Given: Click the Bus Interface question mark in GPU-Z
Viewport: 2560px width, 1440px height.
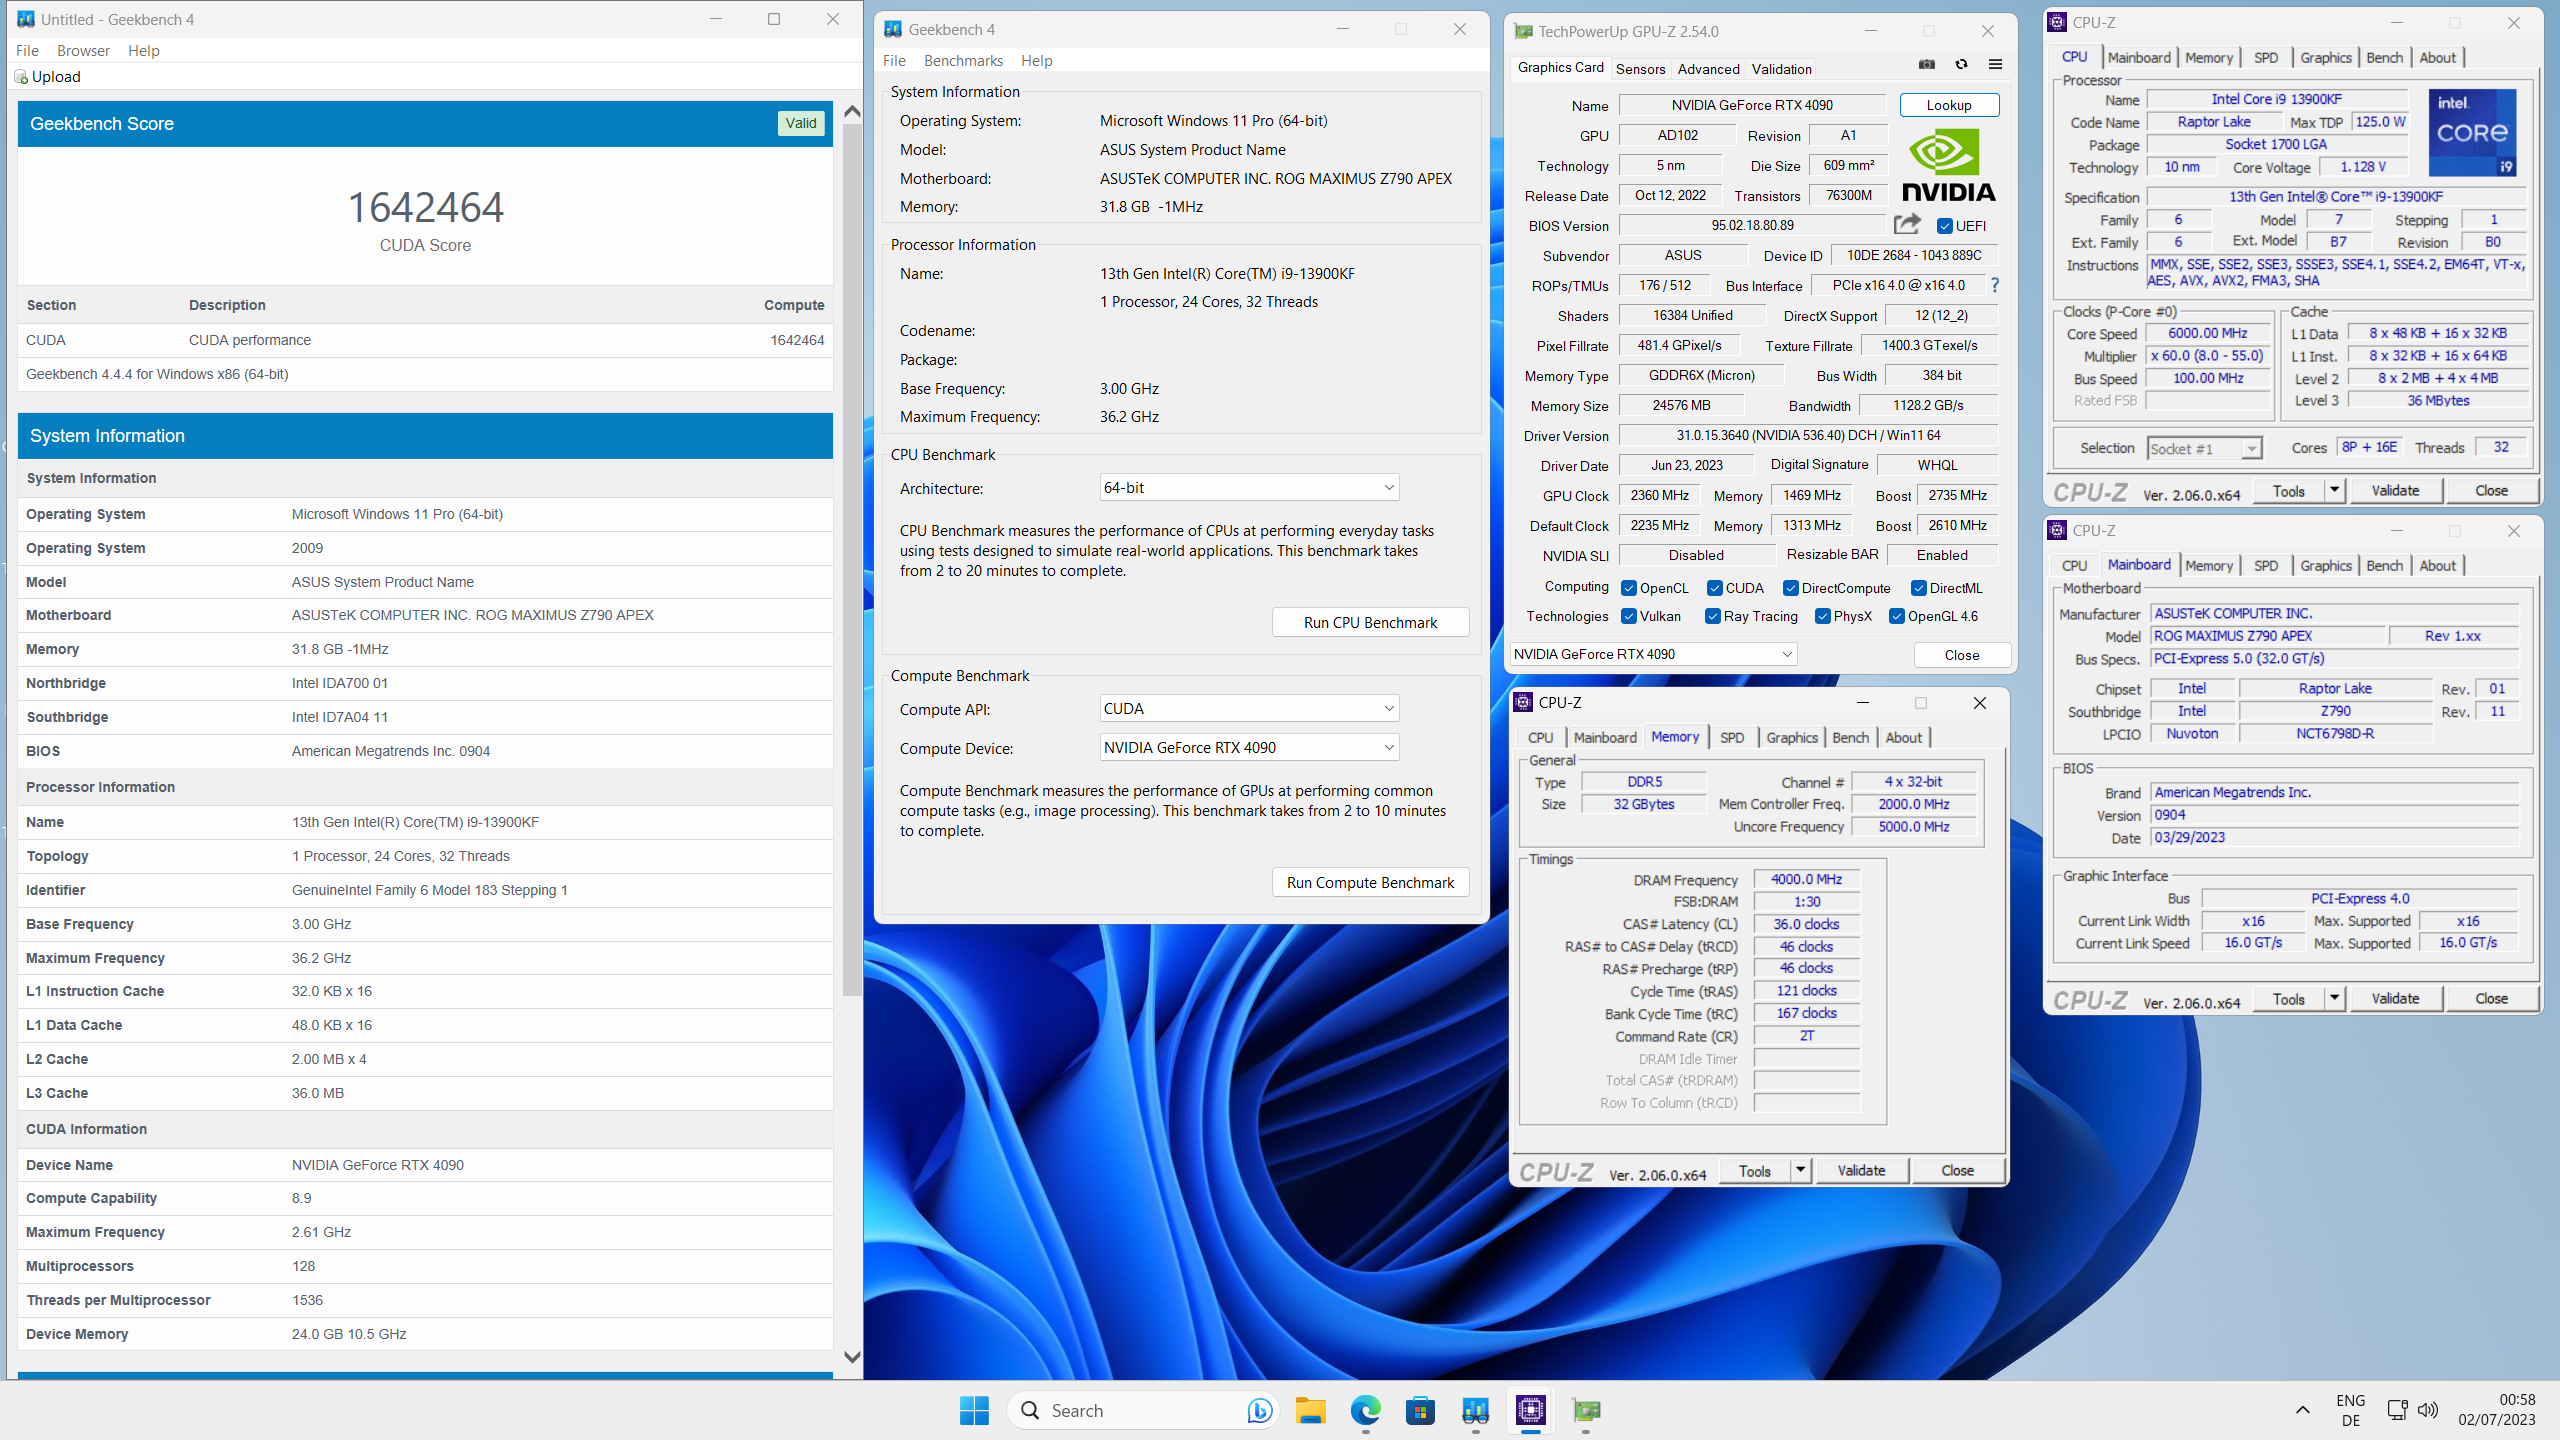Looking at the screenshot, I should click(x=1995, y=285).
